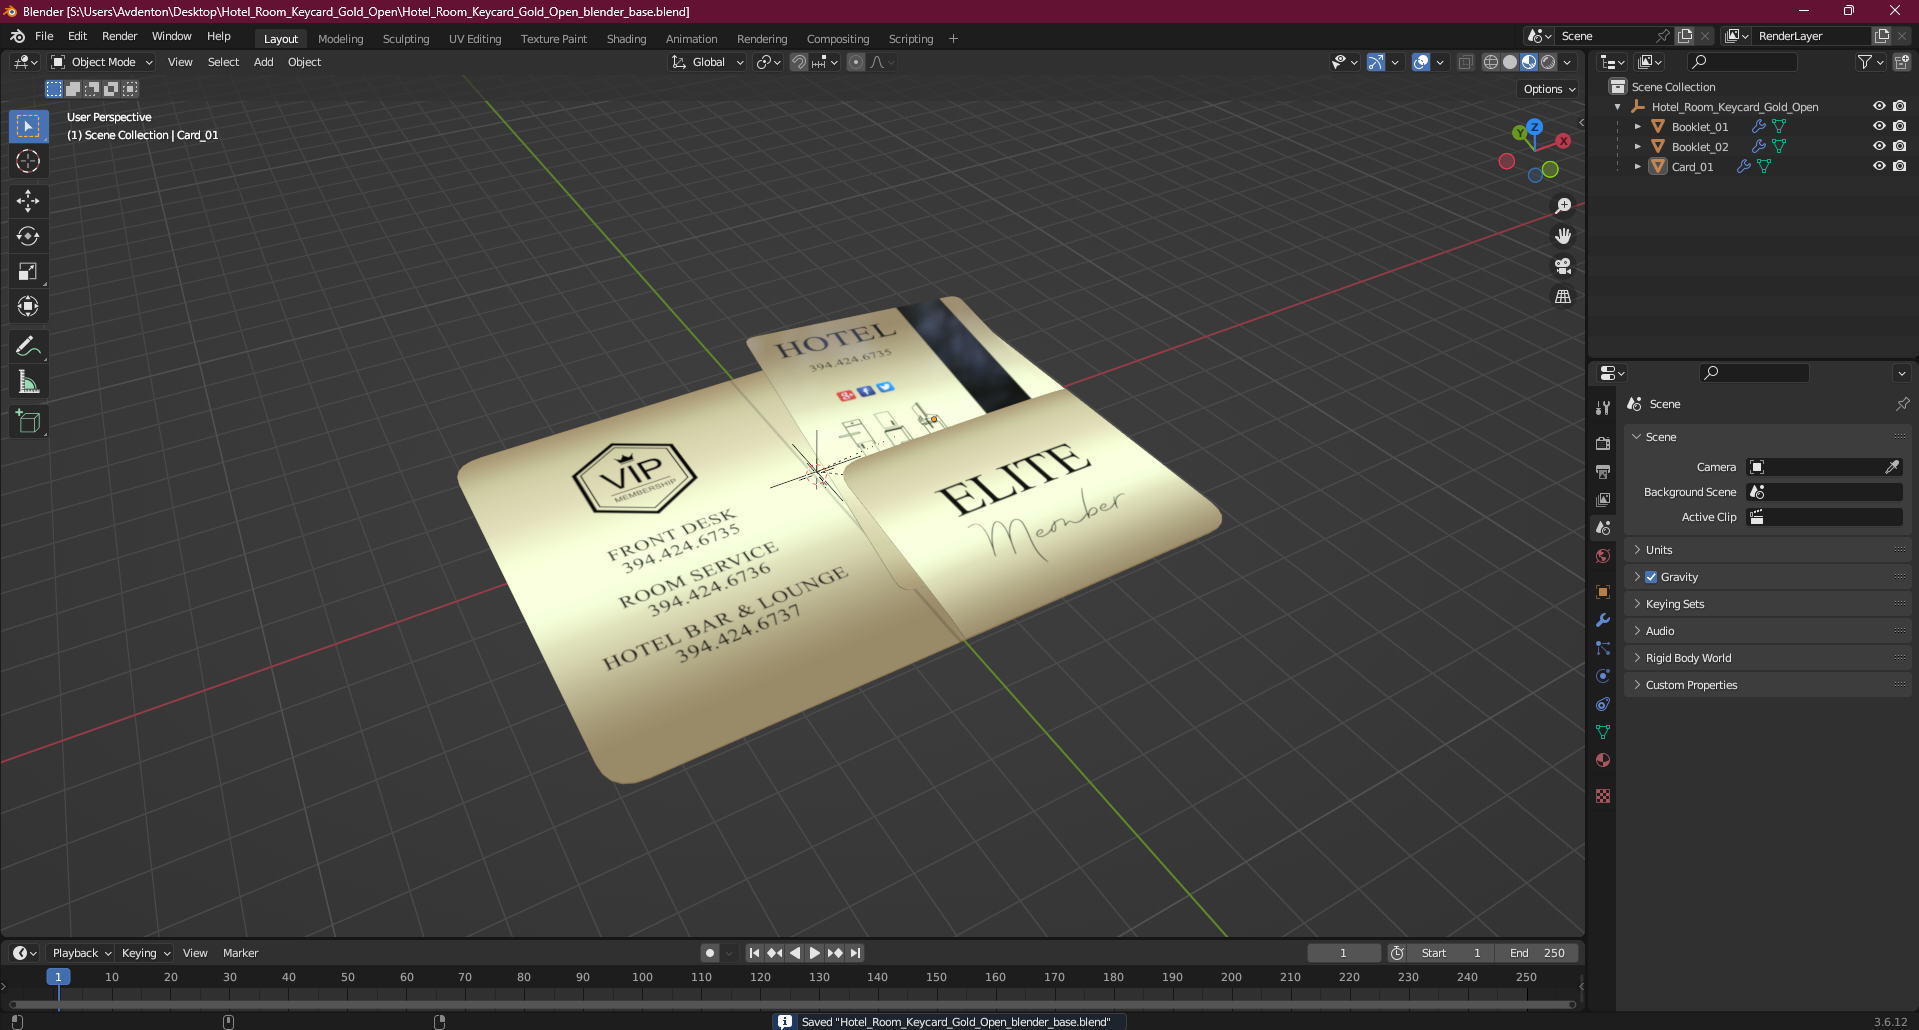Toggle auto keying record button
Screen dimensions: 1919x1030
coord(710,953)
